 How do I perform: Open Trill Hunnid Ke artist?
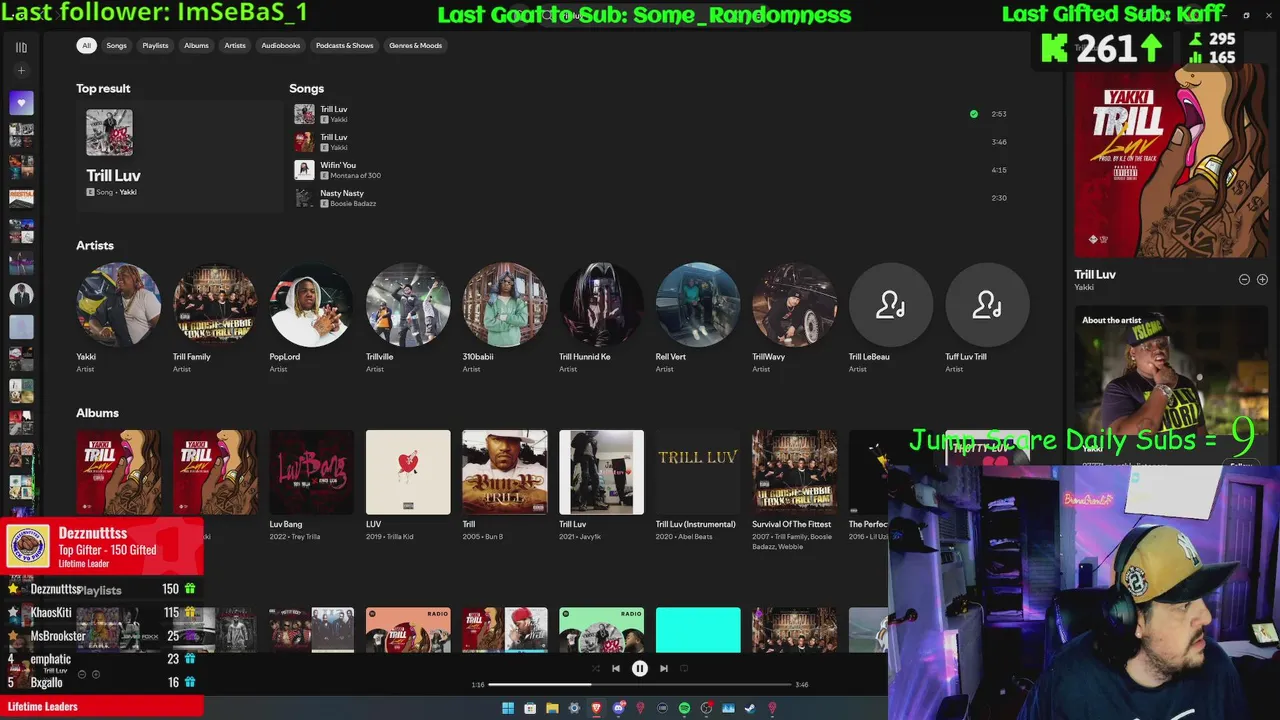pyautogui.click(x=601, y=304)
